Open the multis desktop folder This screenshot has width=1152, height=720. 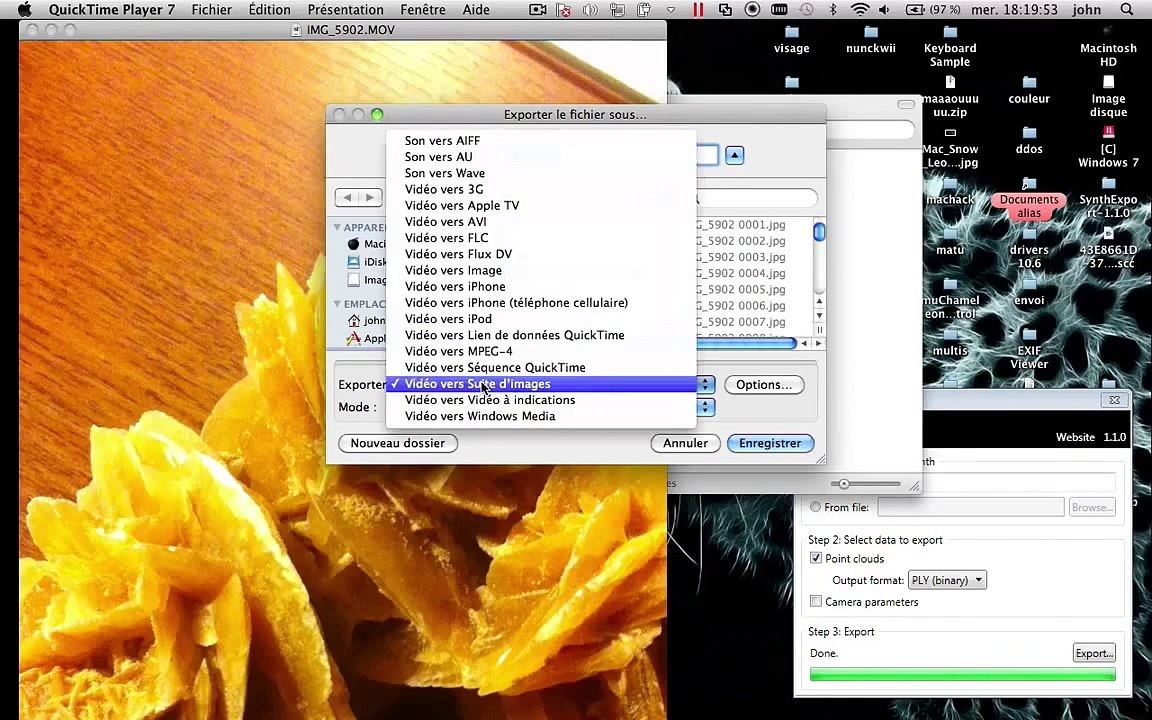coord(950,335)
